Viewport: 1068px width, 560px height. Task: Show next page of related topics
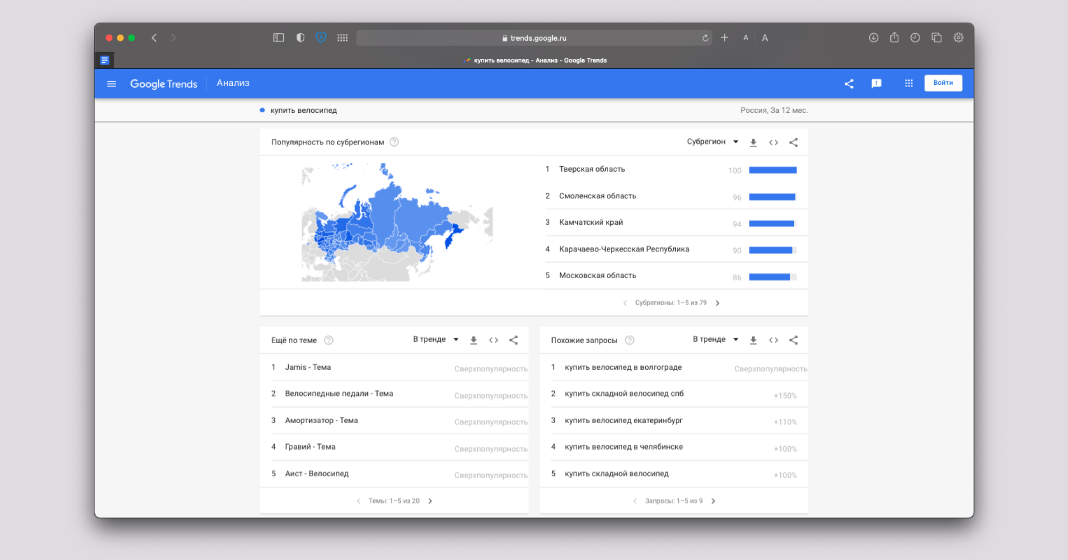point(430,501)
